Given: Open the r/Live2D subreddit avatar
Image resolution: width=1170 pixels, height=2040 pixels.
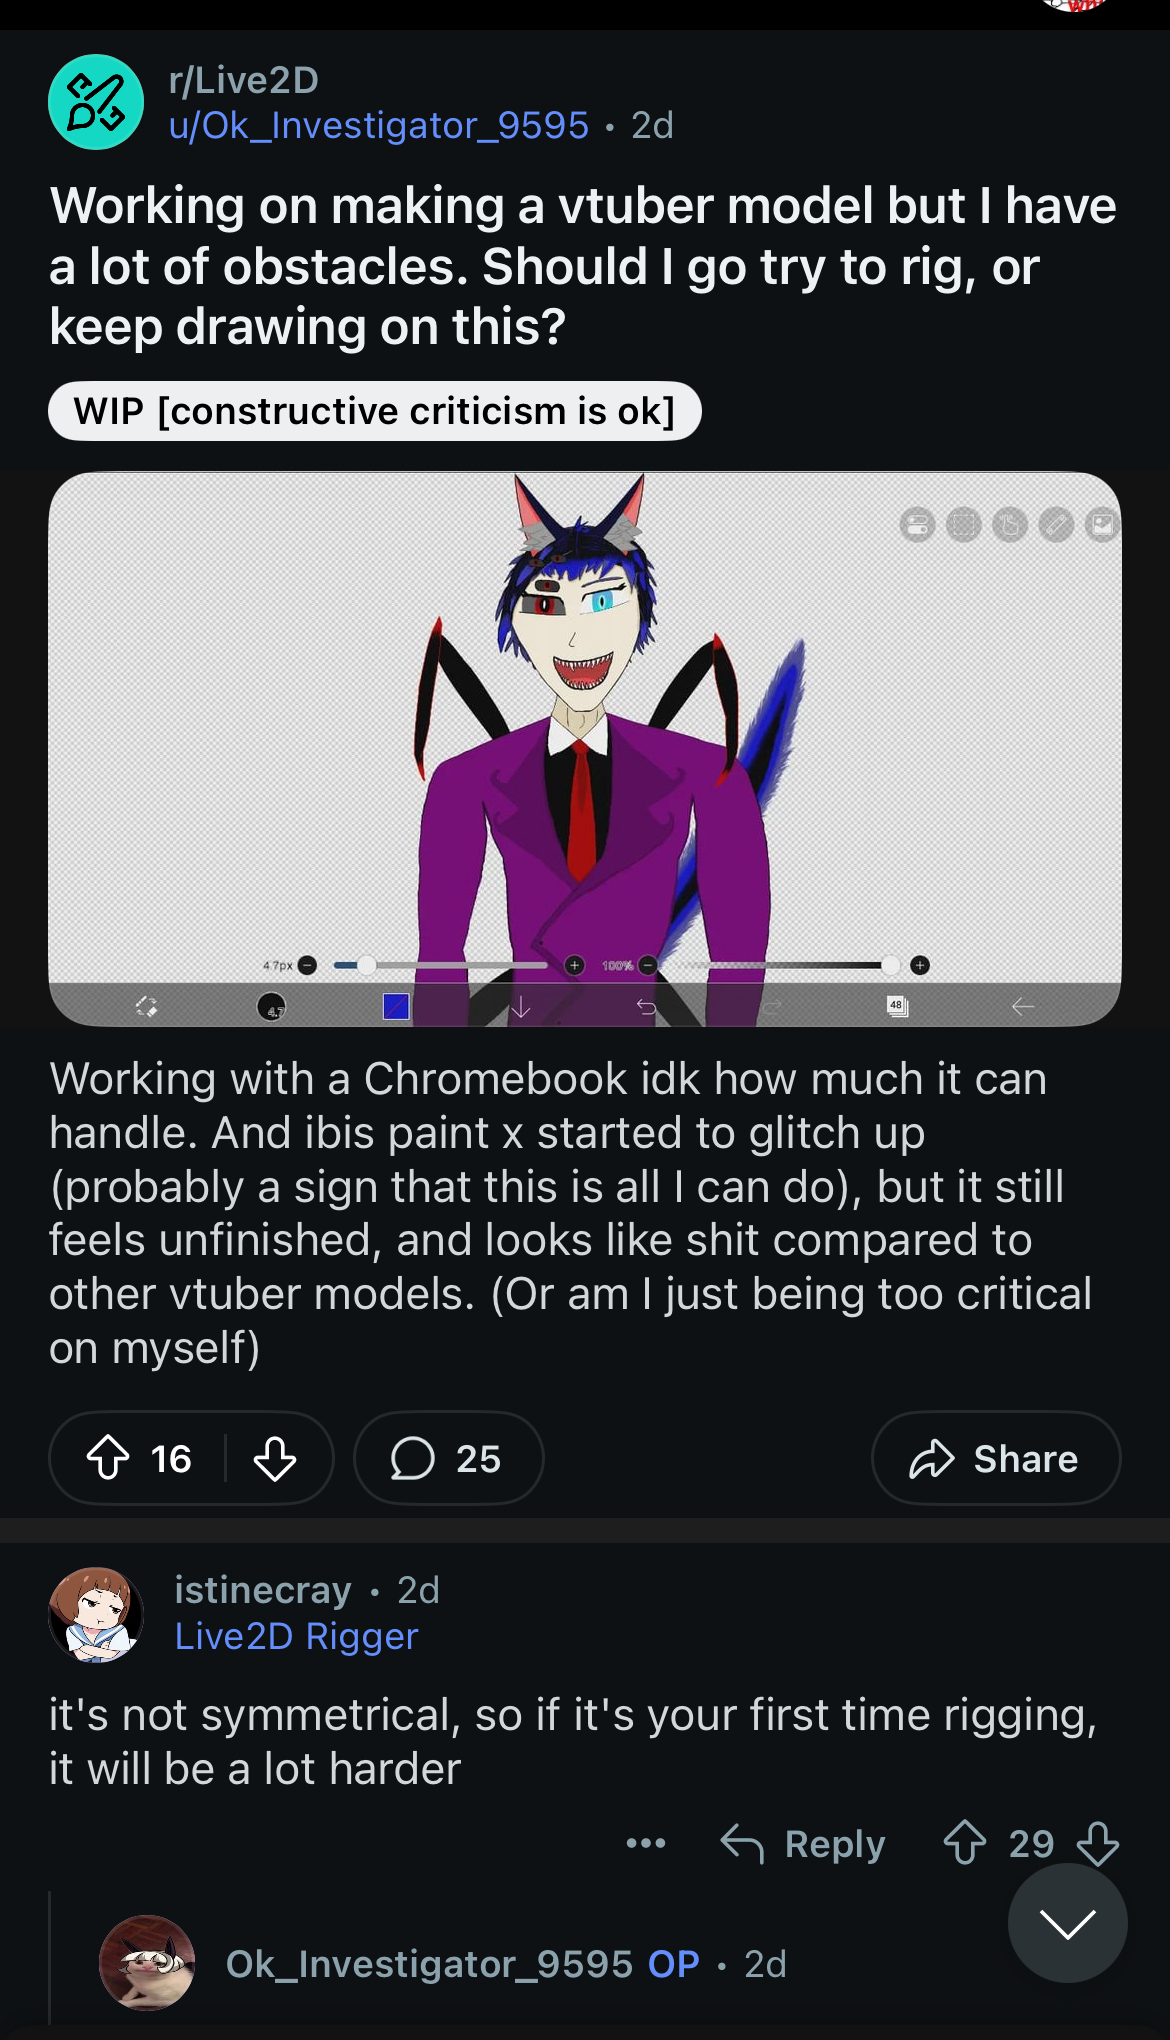Looking at the screenshot, I should tap(96, 102).
